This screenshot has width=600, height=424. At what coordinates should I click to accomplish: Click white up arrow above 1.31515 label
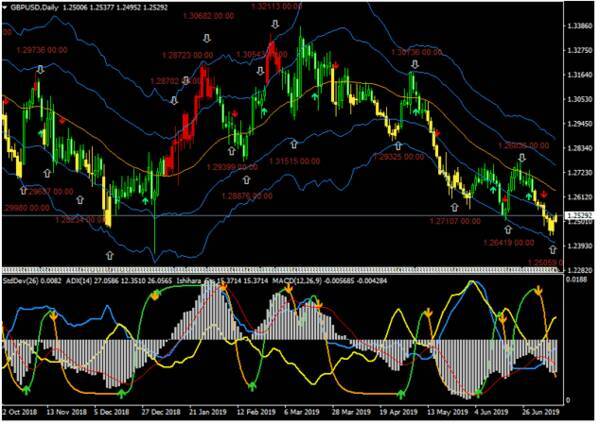[293, 144]
